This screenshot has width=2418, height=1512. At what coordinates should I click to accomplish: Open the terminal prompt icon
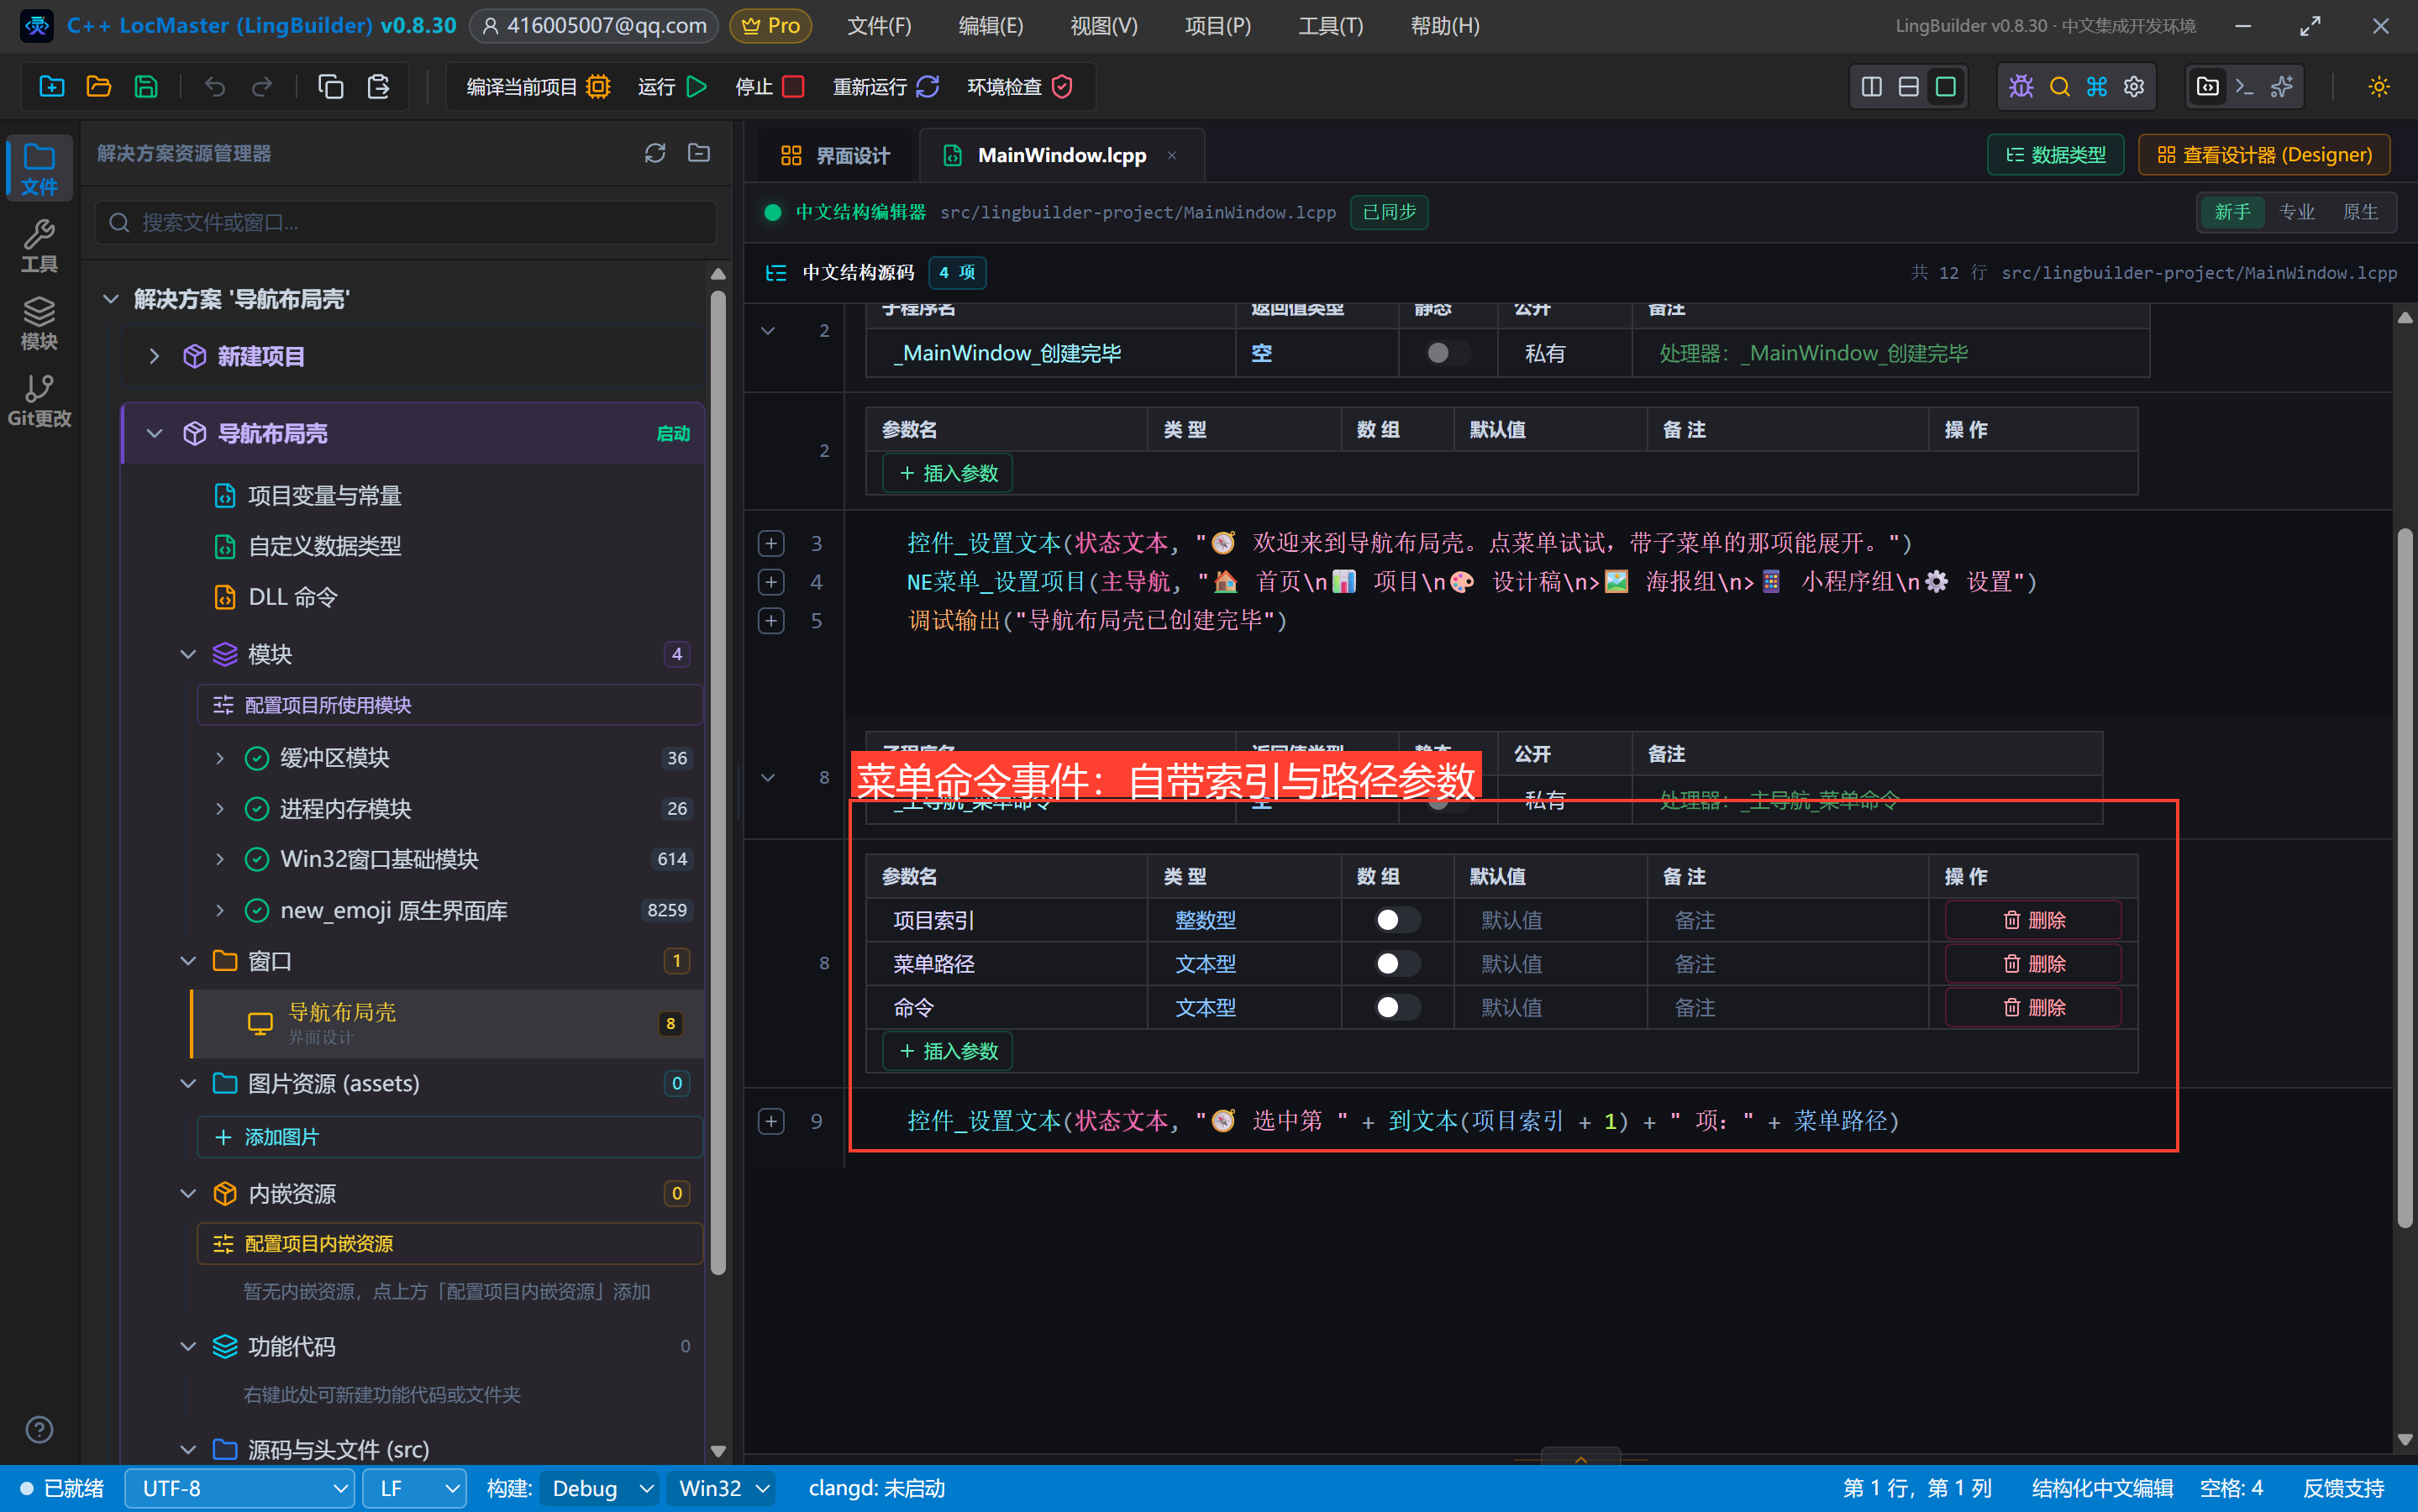click(x=2245, y=87)
